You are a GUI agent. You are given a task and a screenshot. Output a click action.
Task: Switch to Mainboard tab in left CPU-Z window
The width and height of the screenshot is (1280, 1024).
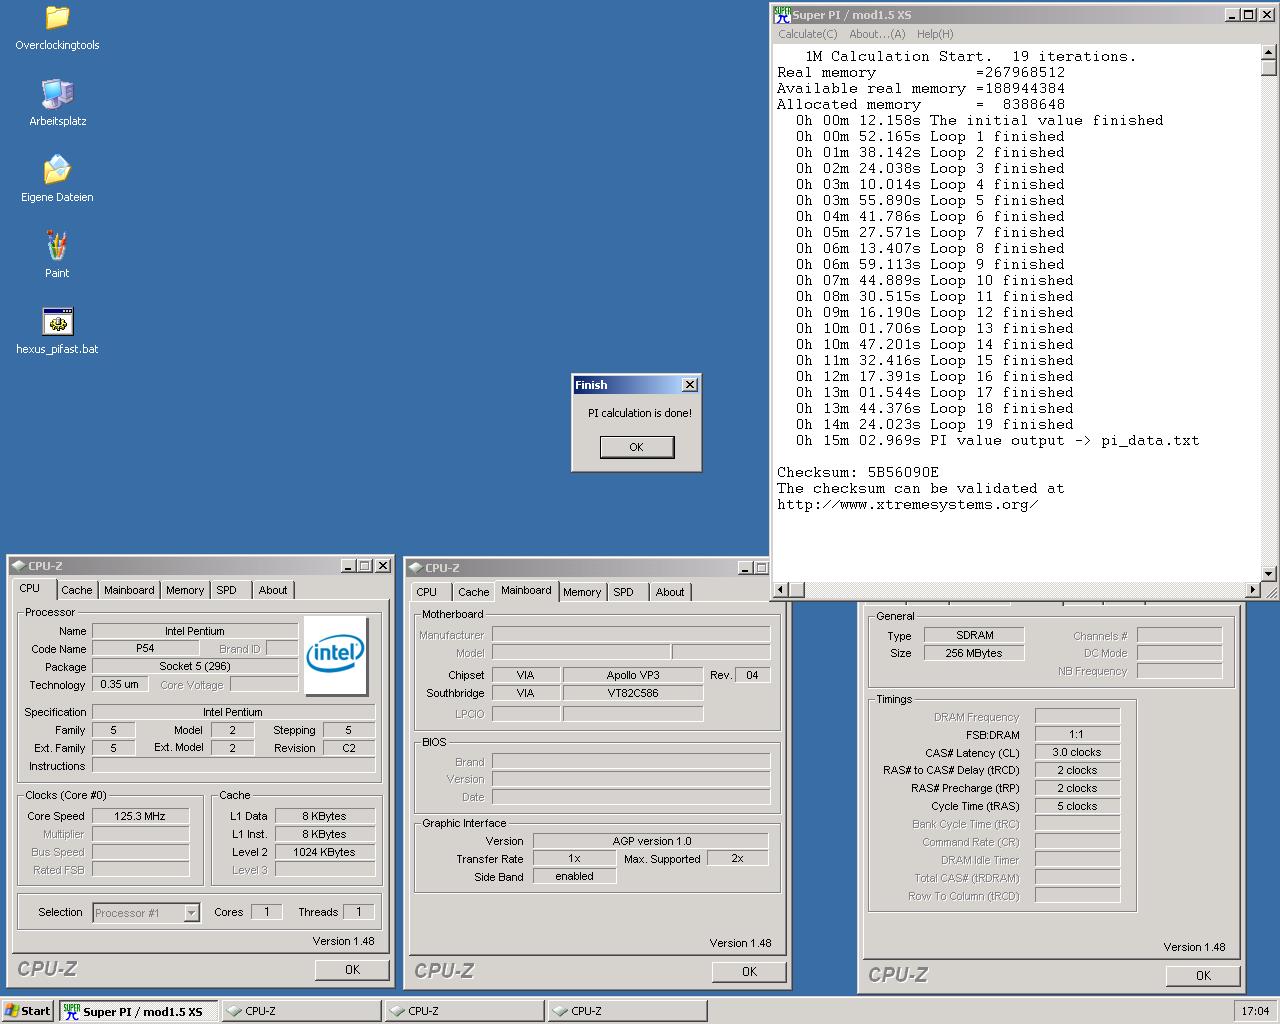click(x=130, y=590)
